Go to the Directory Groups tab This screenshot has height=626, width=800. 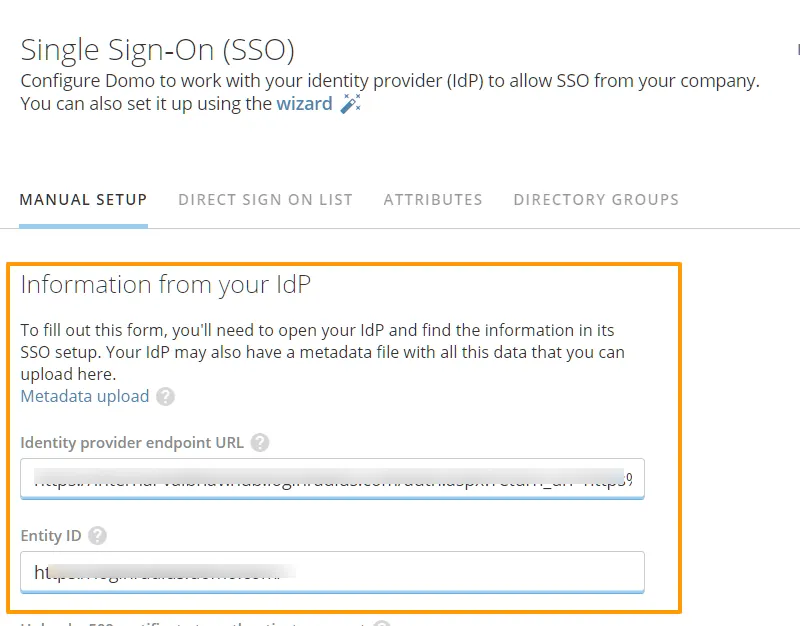pyautogui.click(x=596, y=200)
